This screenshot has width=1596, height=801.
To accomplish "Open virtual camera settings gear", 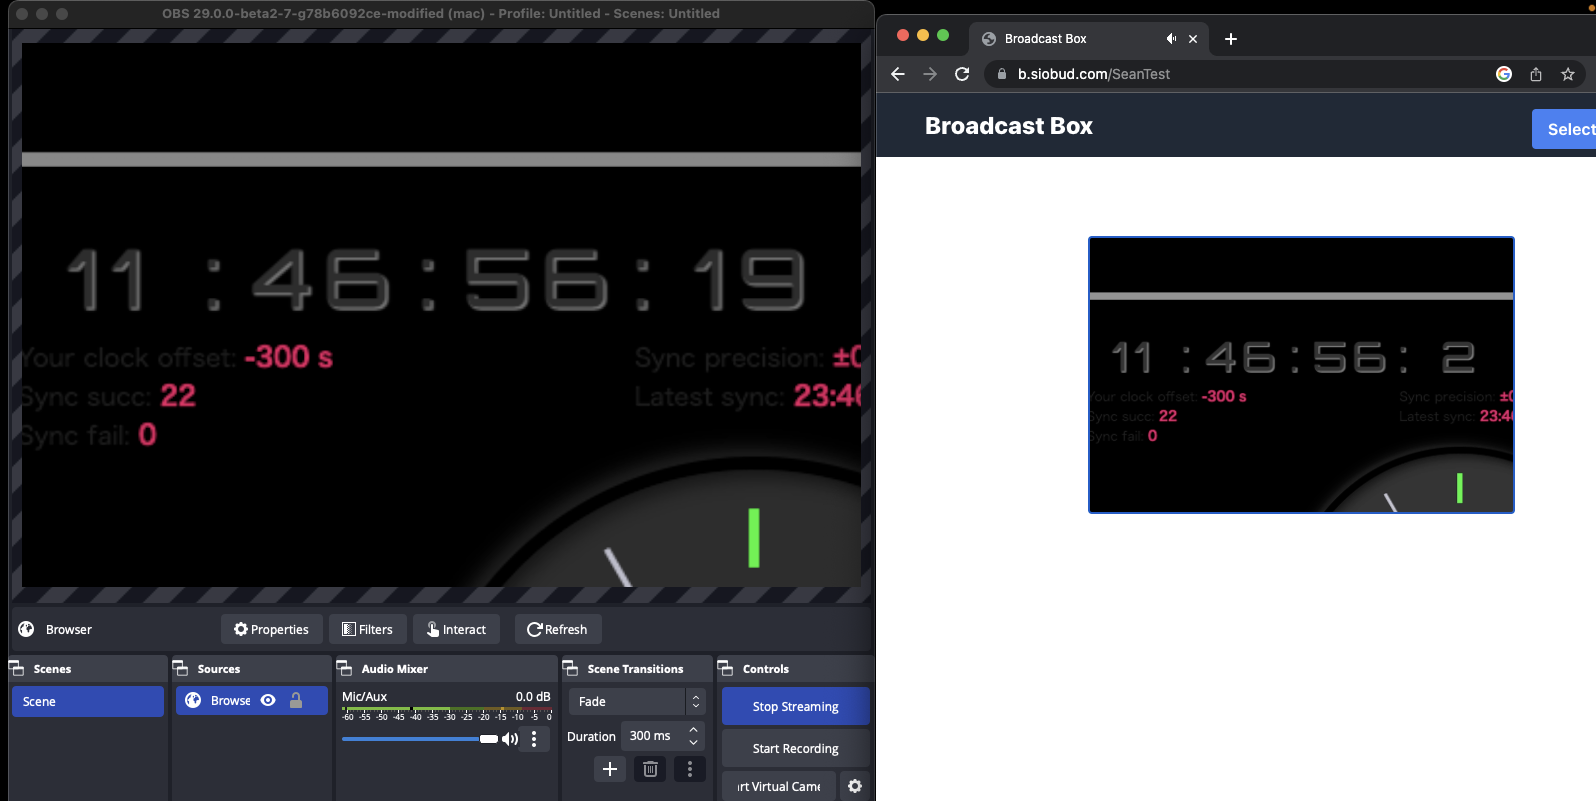I will pos(855,786).
